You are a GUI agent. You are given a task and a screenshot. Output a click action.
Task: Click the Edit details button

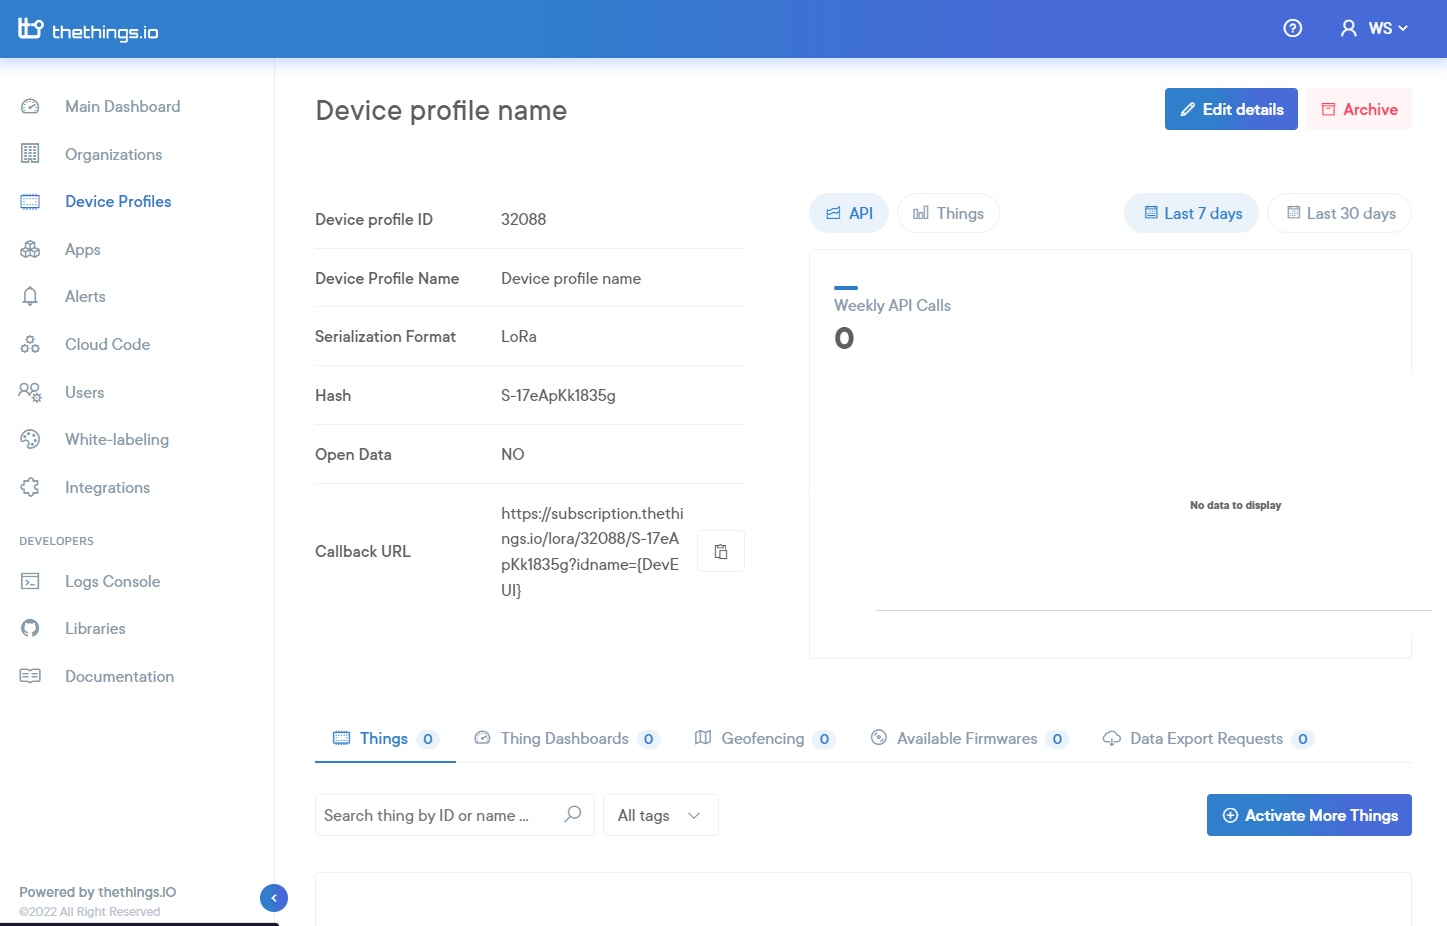(1231, 109)
